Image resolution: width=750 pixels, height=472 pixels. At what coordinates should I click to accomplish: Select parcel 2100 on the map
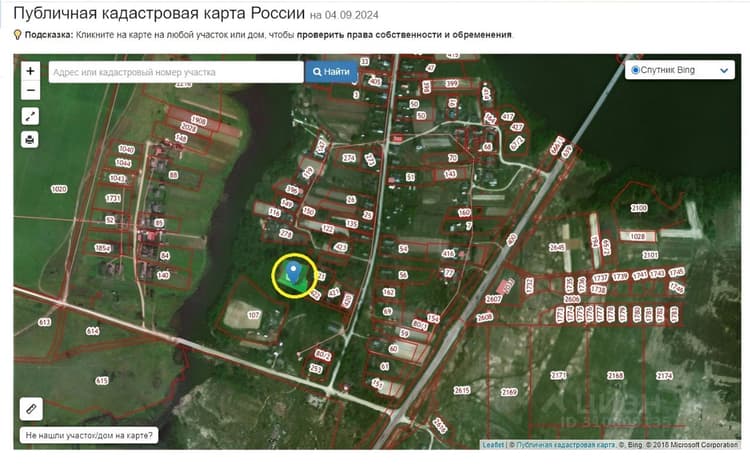(639, 208)
